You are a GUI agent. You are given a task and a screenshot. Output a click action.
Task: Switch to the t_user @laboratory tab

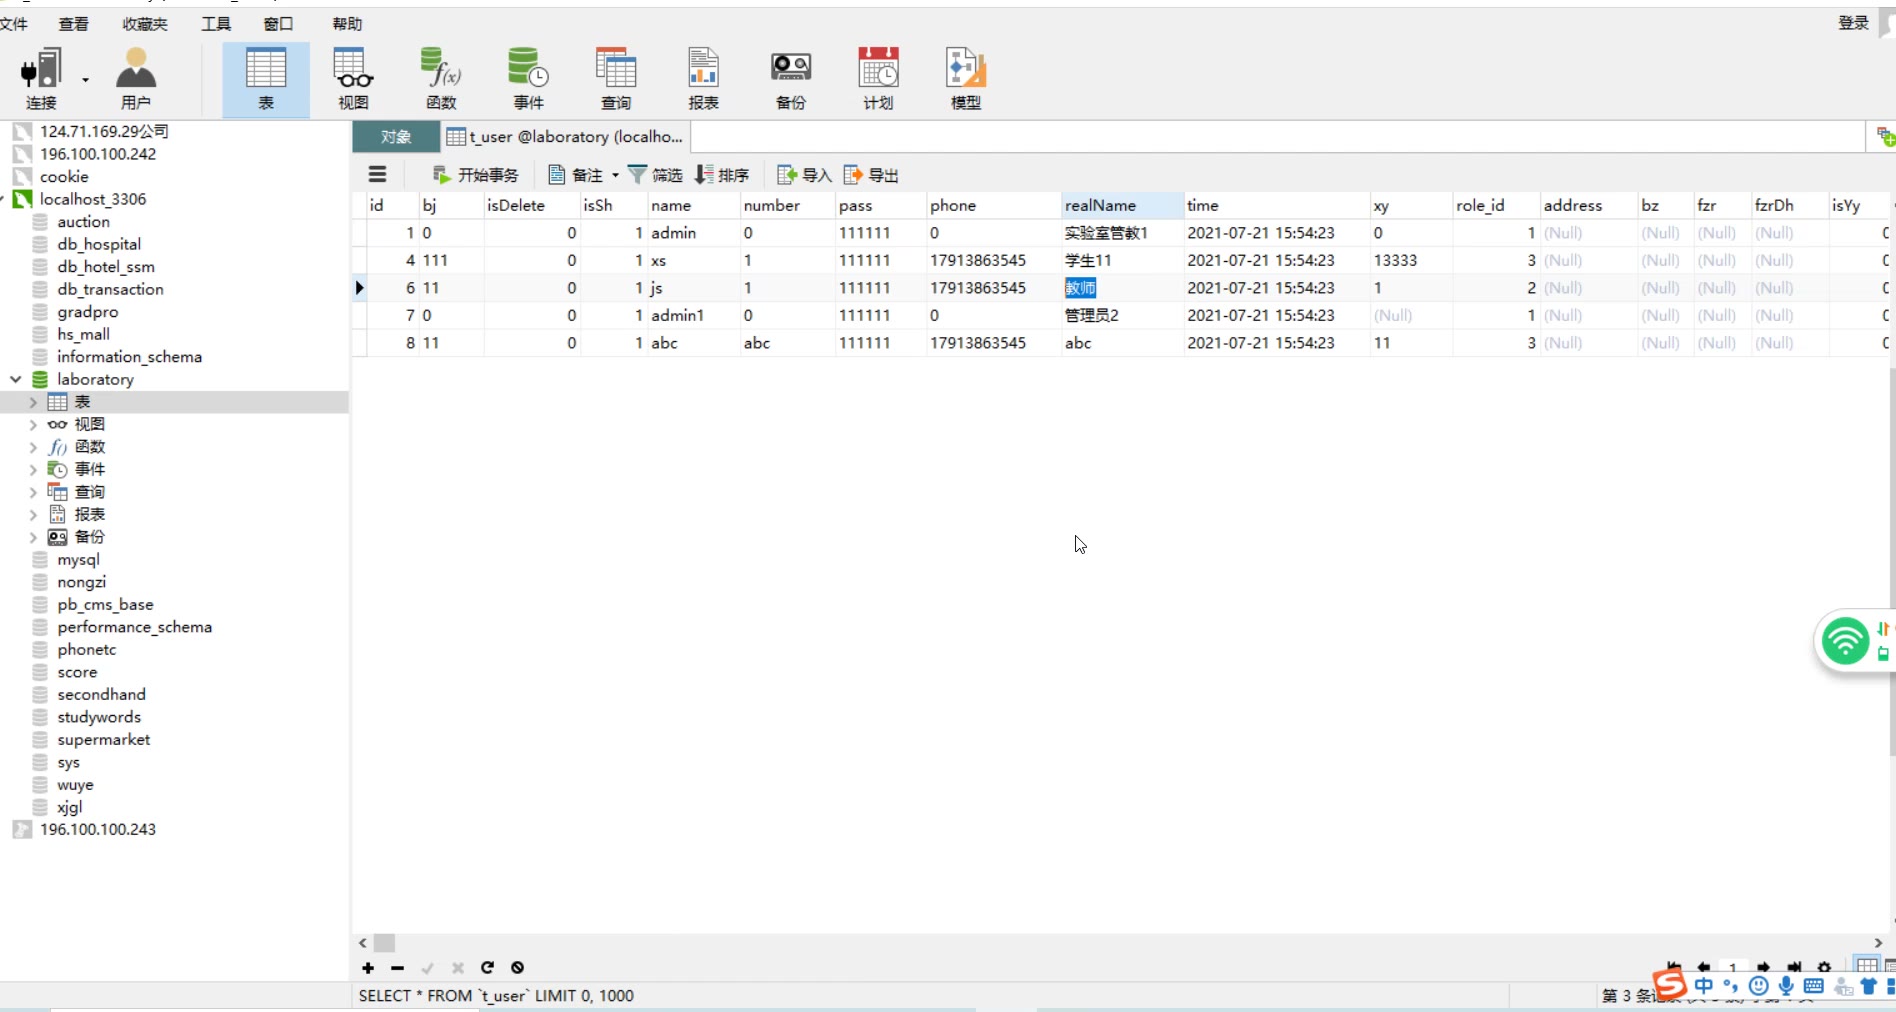pyautogui.click(x=565, y=137)
